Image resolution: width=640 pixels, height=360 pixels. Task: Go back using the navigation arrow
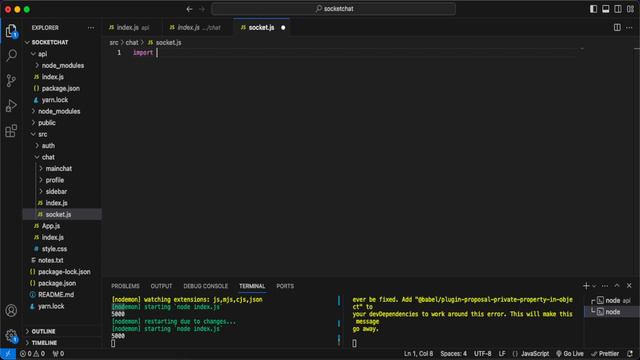coord(189,9)
